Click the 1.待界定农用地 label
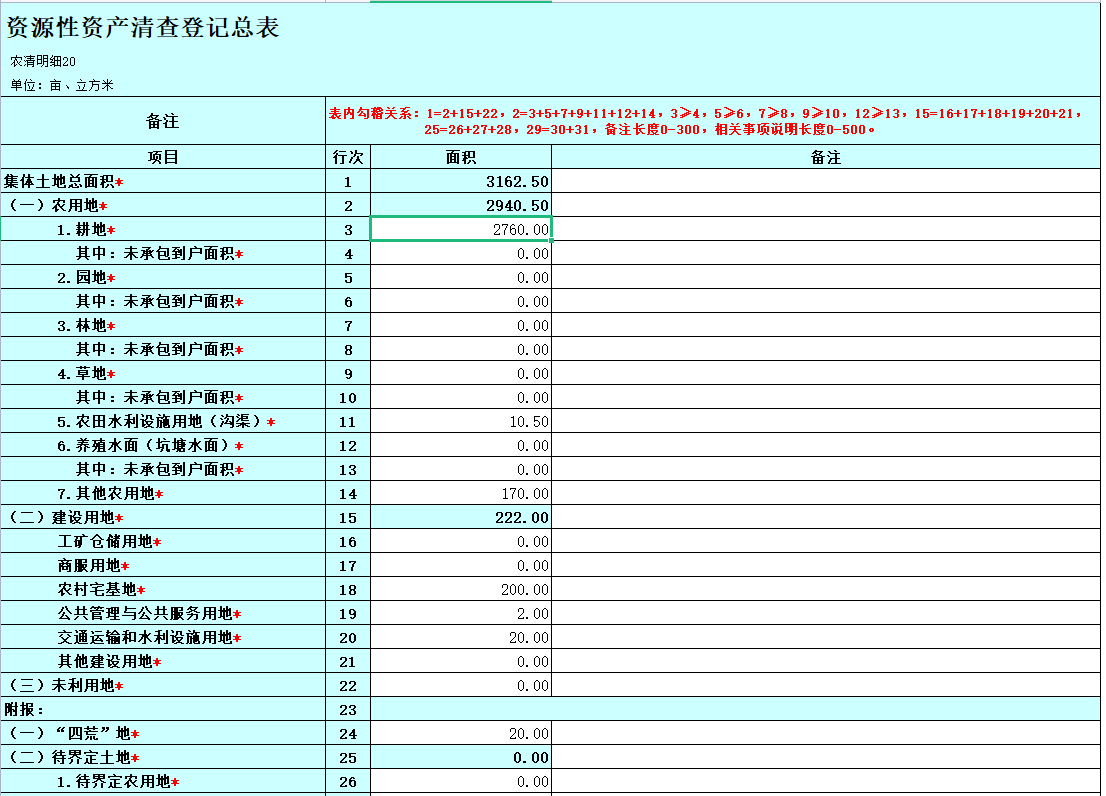The height and width of the screenshot is (796, 1106). click(118, 780)
